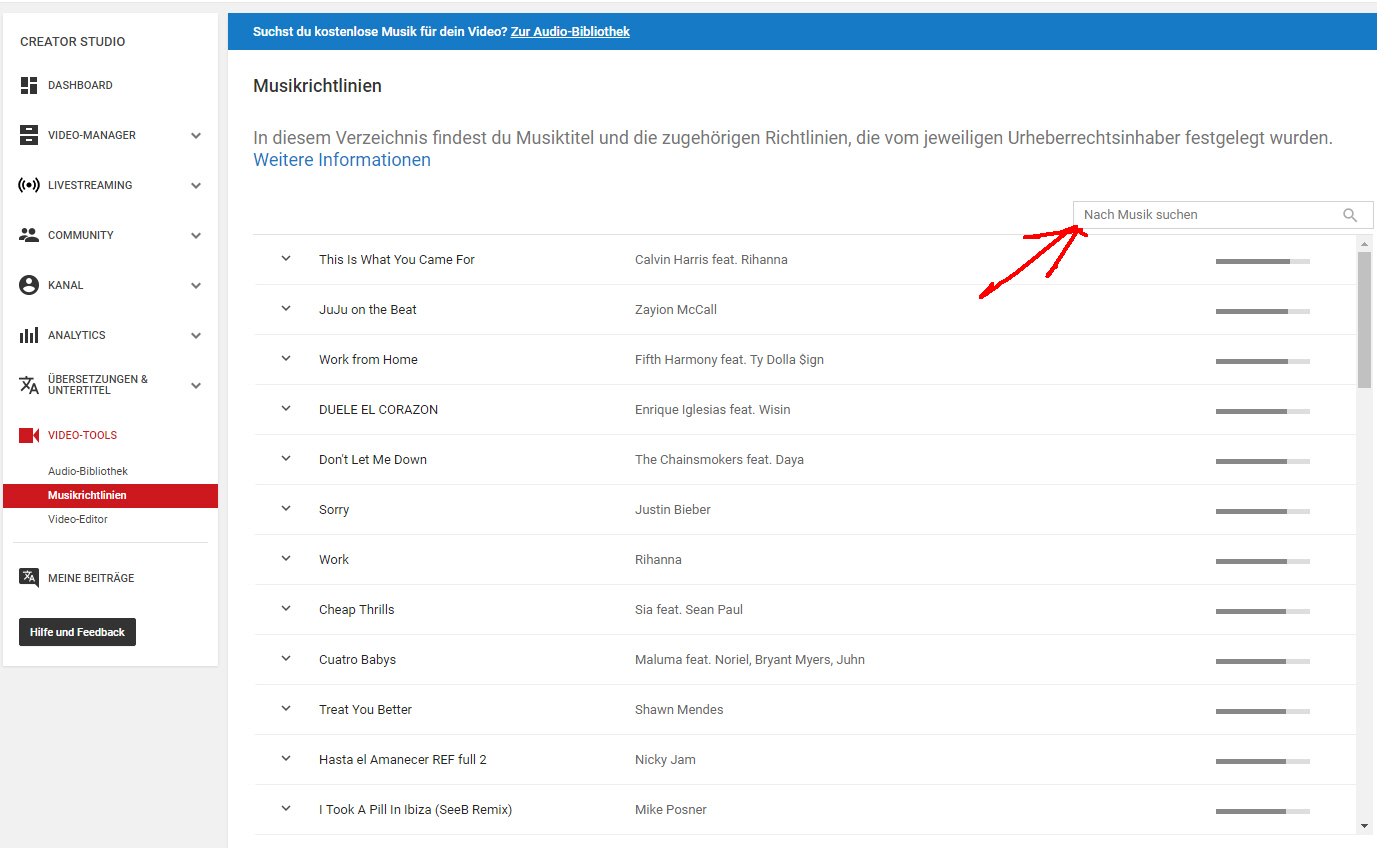
Task: Click the magnifier icon in music search
Action: [x=1350, y=215]
